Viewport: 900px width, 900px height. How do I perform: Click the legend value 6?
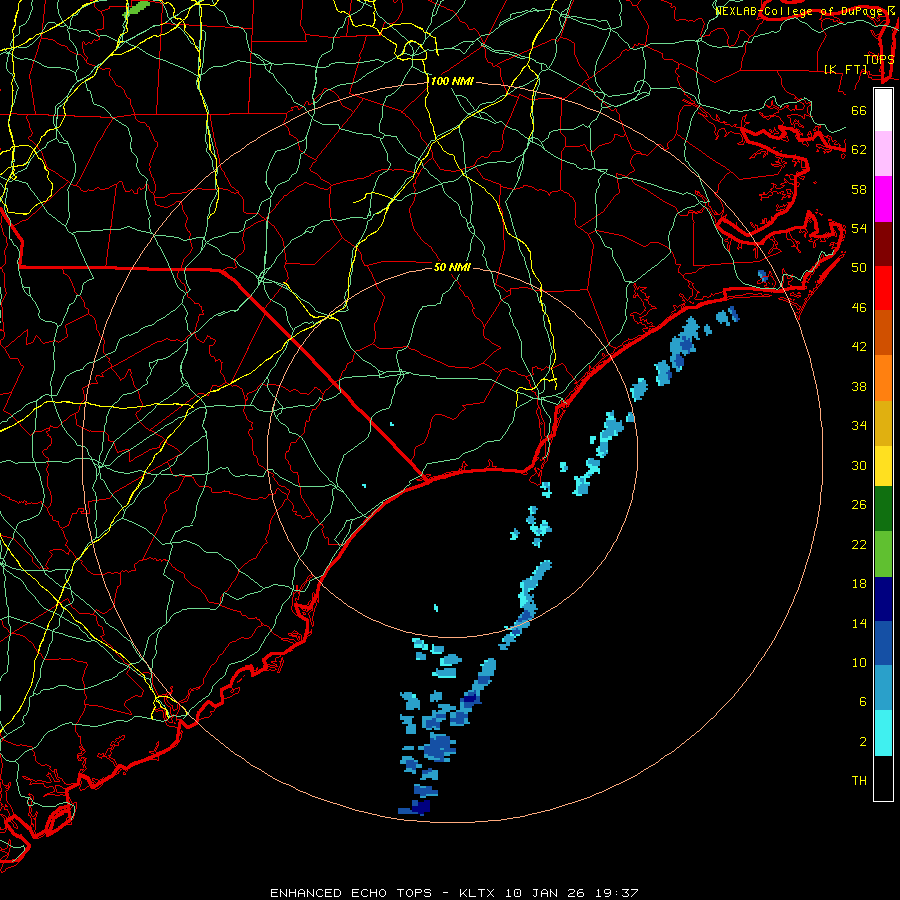point(863,702)
